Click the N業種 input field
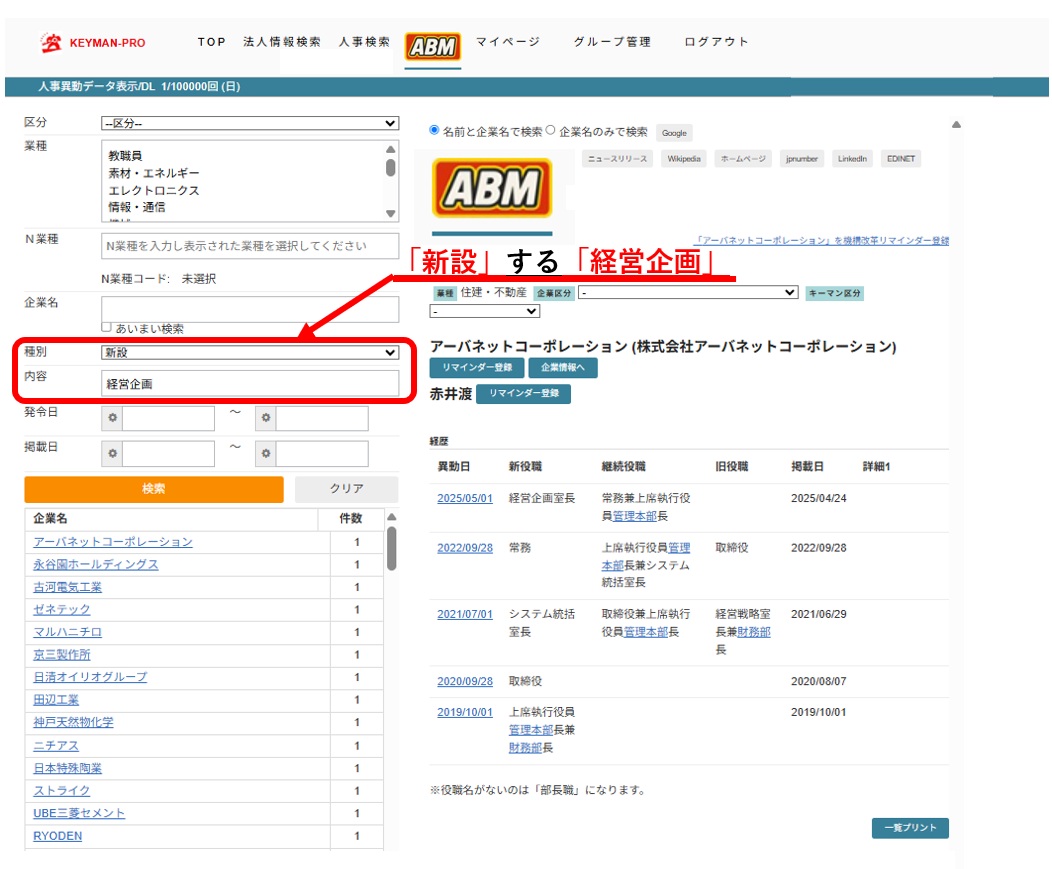This screenshot has width=1052, height=869. [x=250, y=246]
